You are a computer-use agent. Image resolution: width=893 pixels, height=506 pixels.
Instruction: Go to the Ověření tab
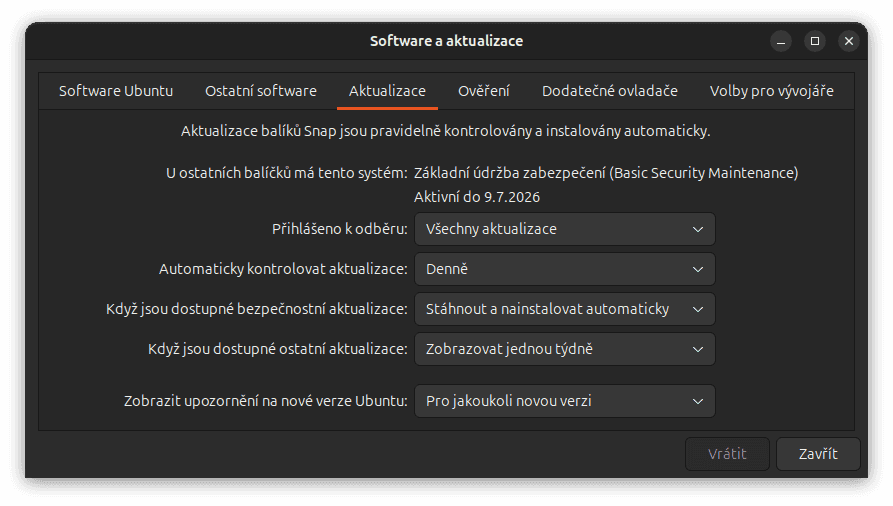[484, 91]
